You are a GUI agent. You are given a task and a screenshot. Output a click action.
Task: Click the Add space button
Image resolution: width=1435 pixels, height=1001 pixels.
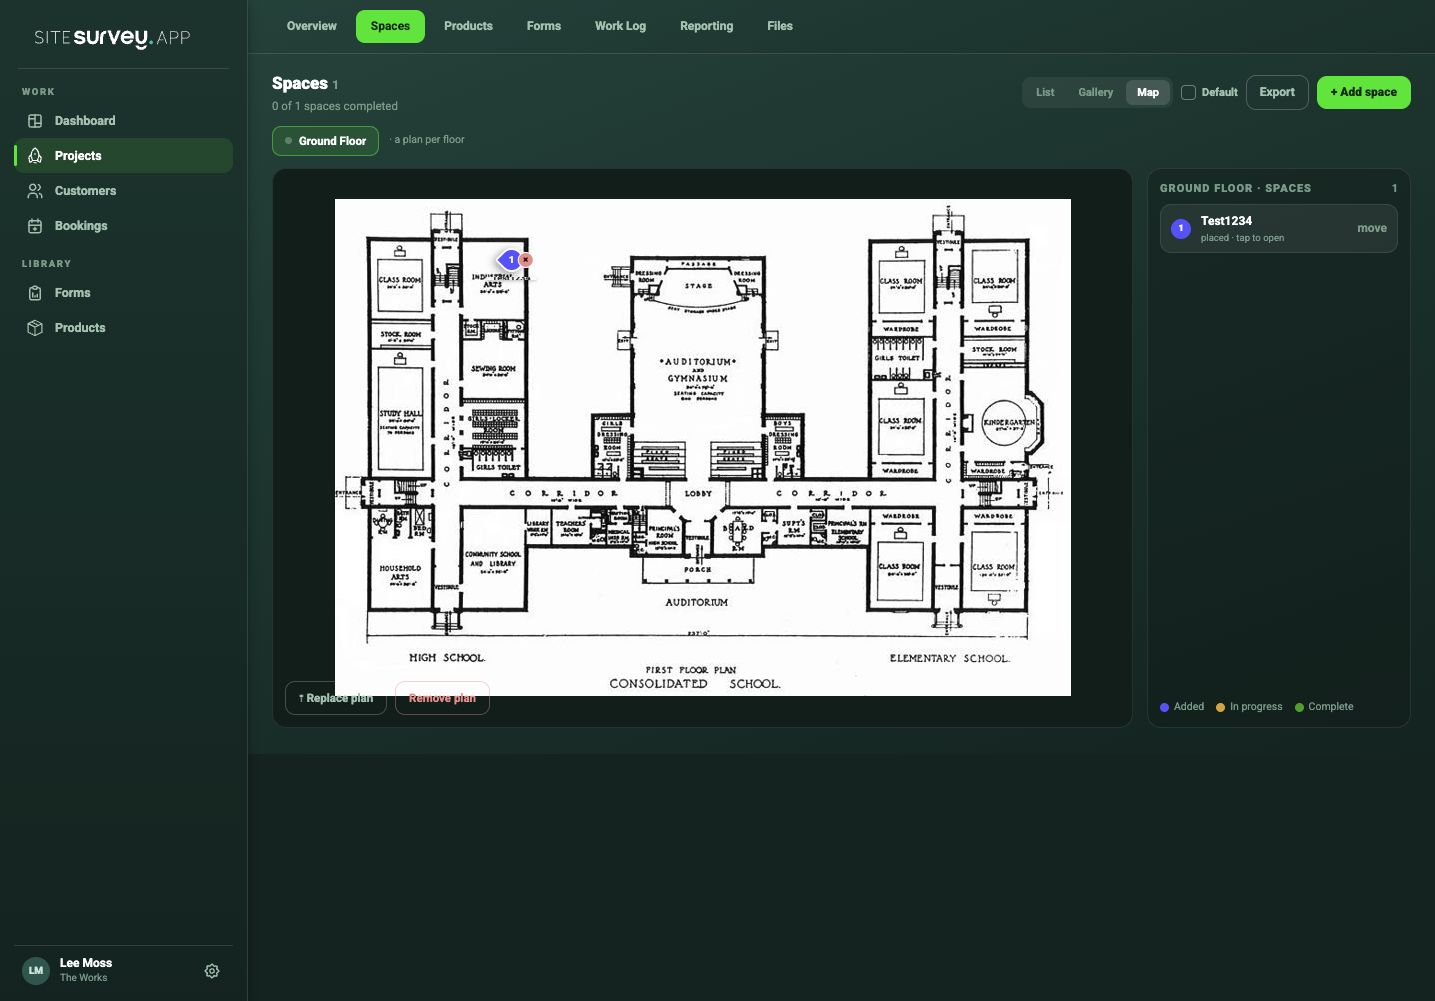coord(1363,92)
